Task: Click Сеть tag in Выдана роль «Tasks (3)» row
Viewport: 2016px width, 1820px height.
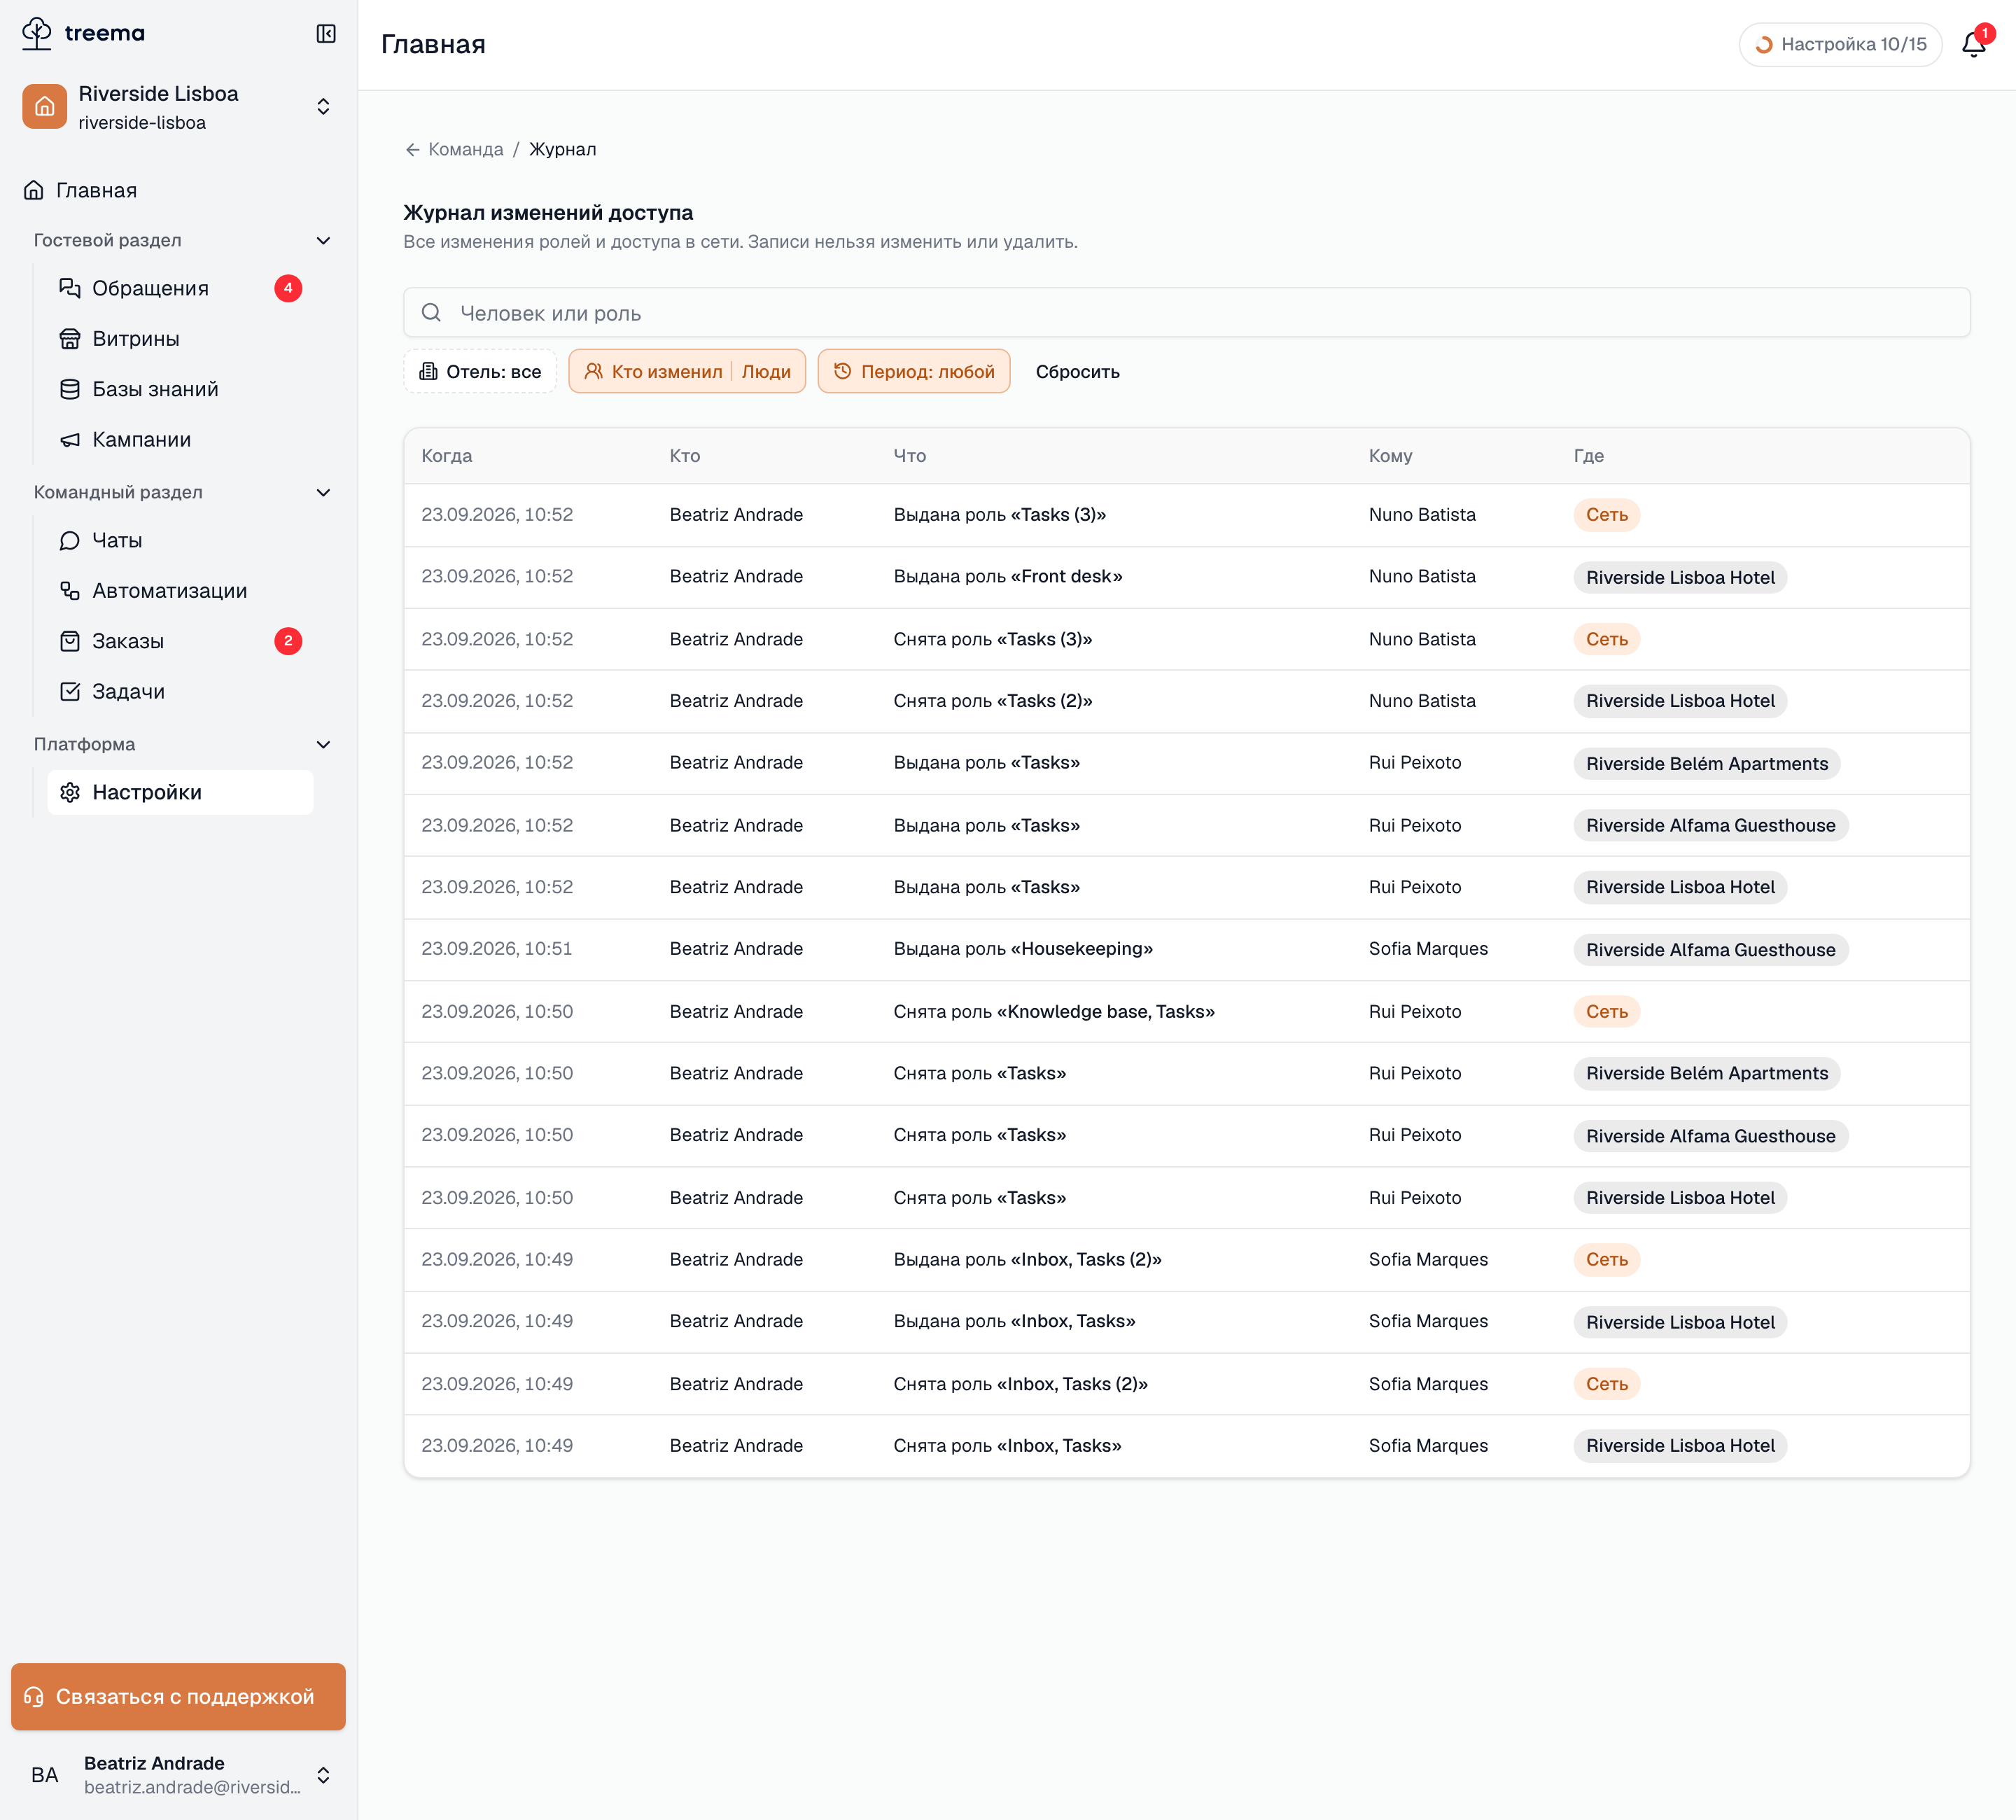Action: [1606, 515]
